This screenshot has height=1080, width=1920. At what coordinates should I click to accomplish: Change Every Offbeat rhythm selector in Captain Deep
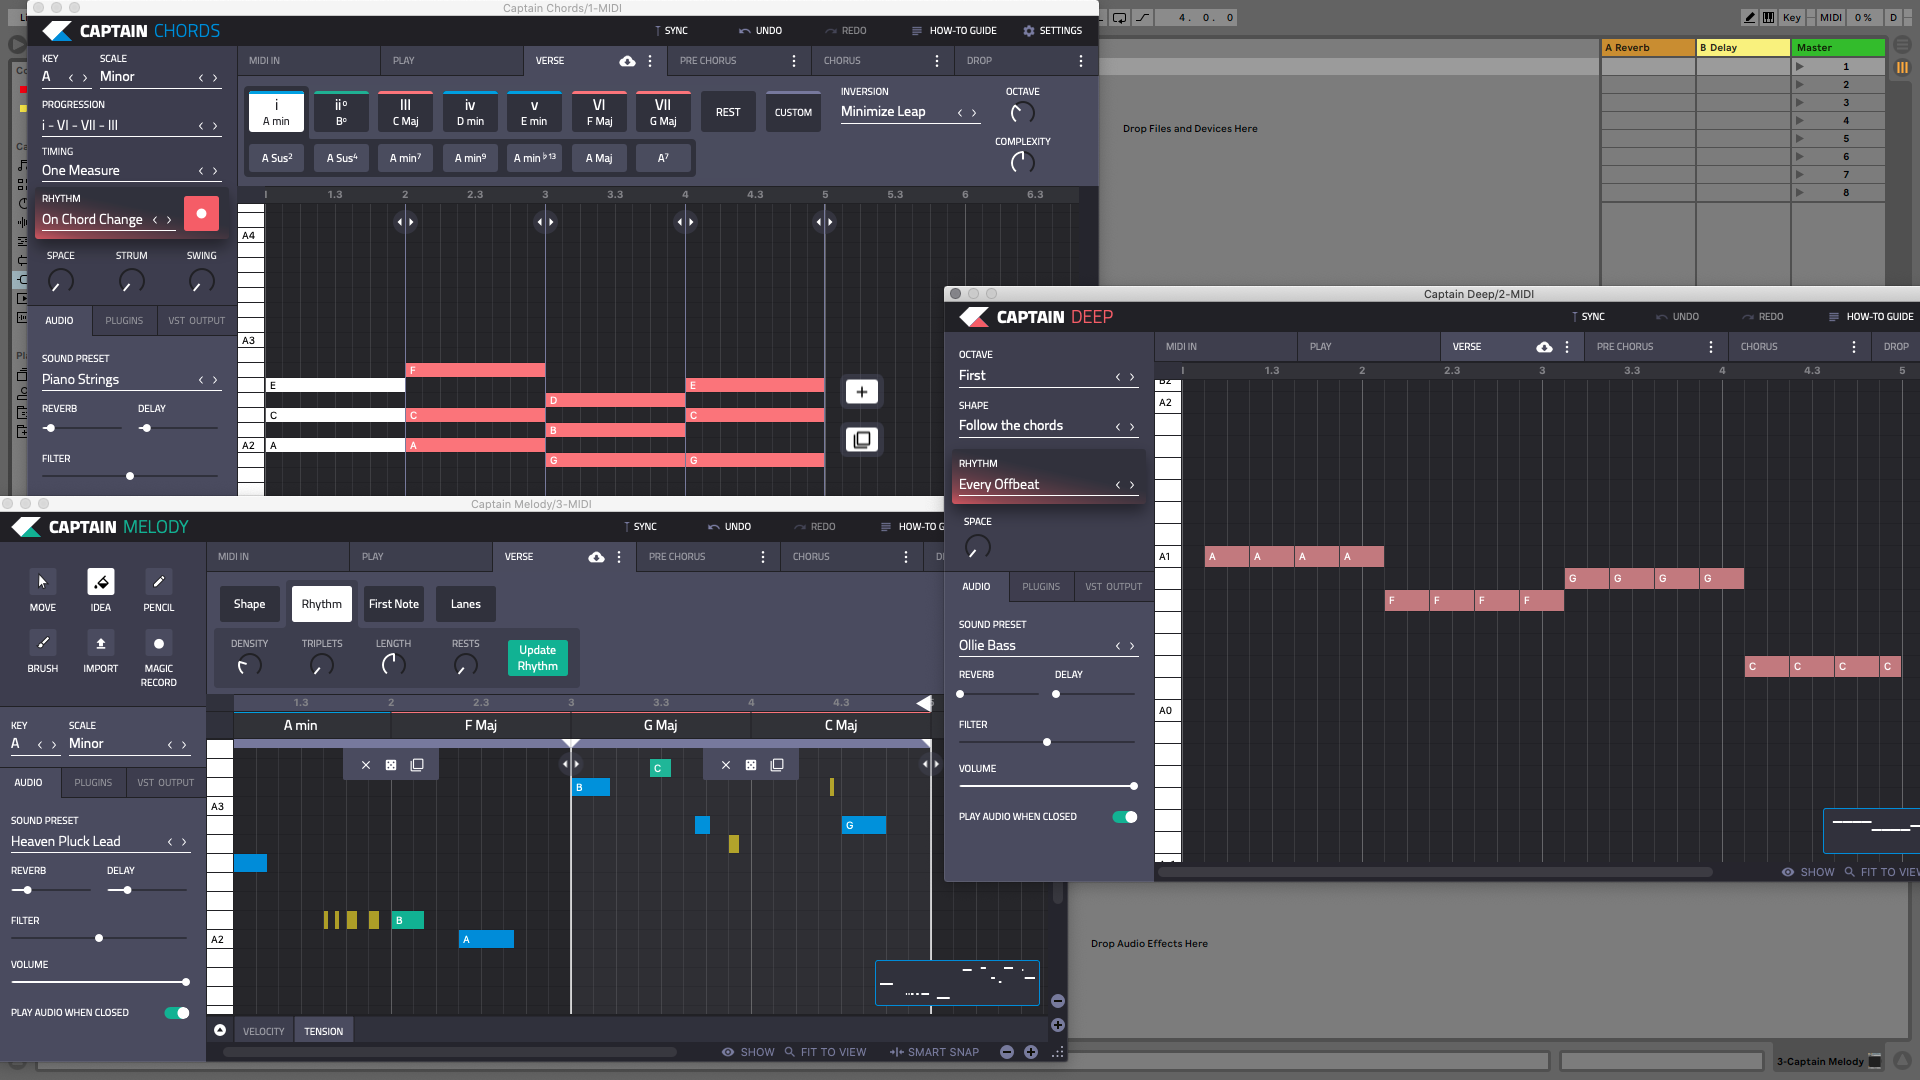(x=1048, y=485)
